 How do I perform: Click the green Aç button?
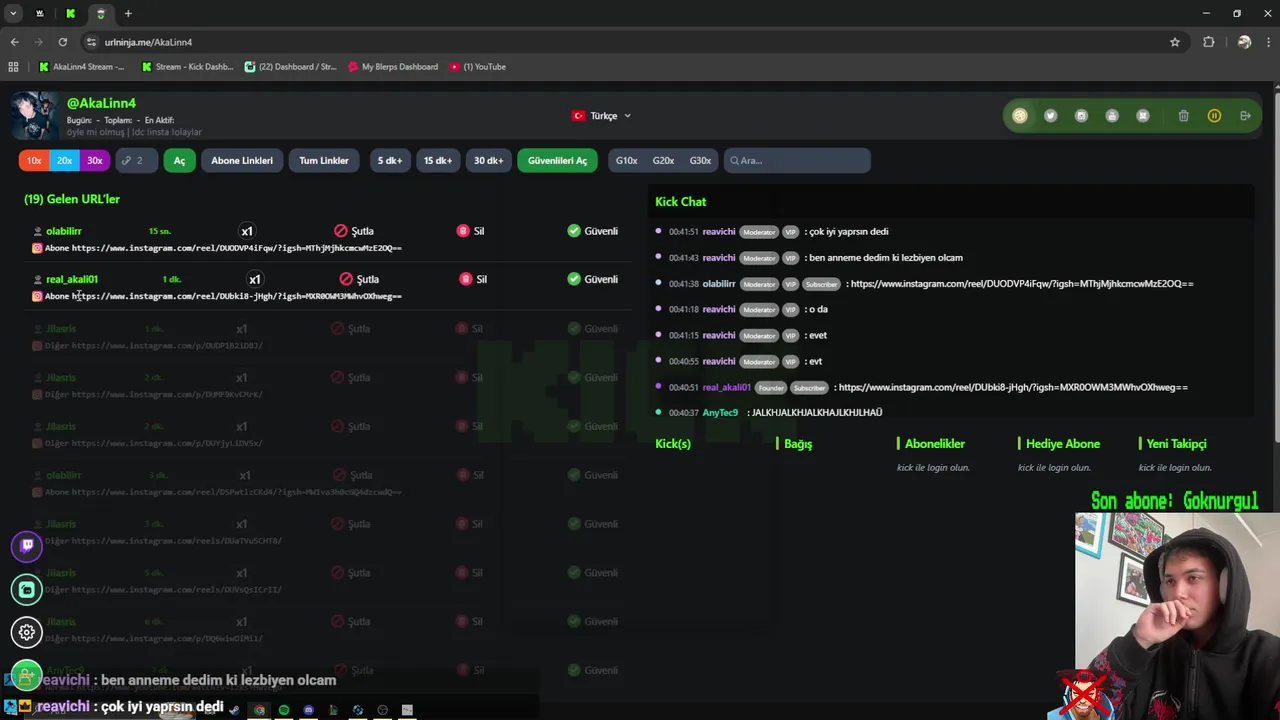pos(180,160)
